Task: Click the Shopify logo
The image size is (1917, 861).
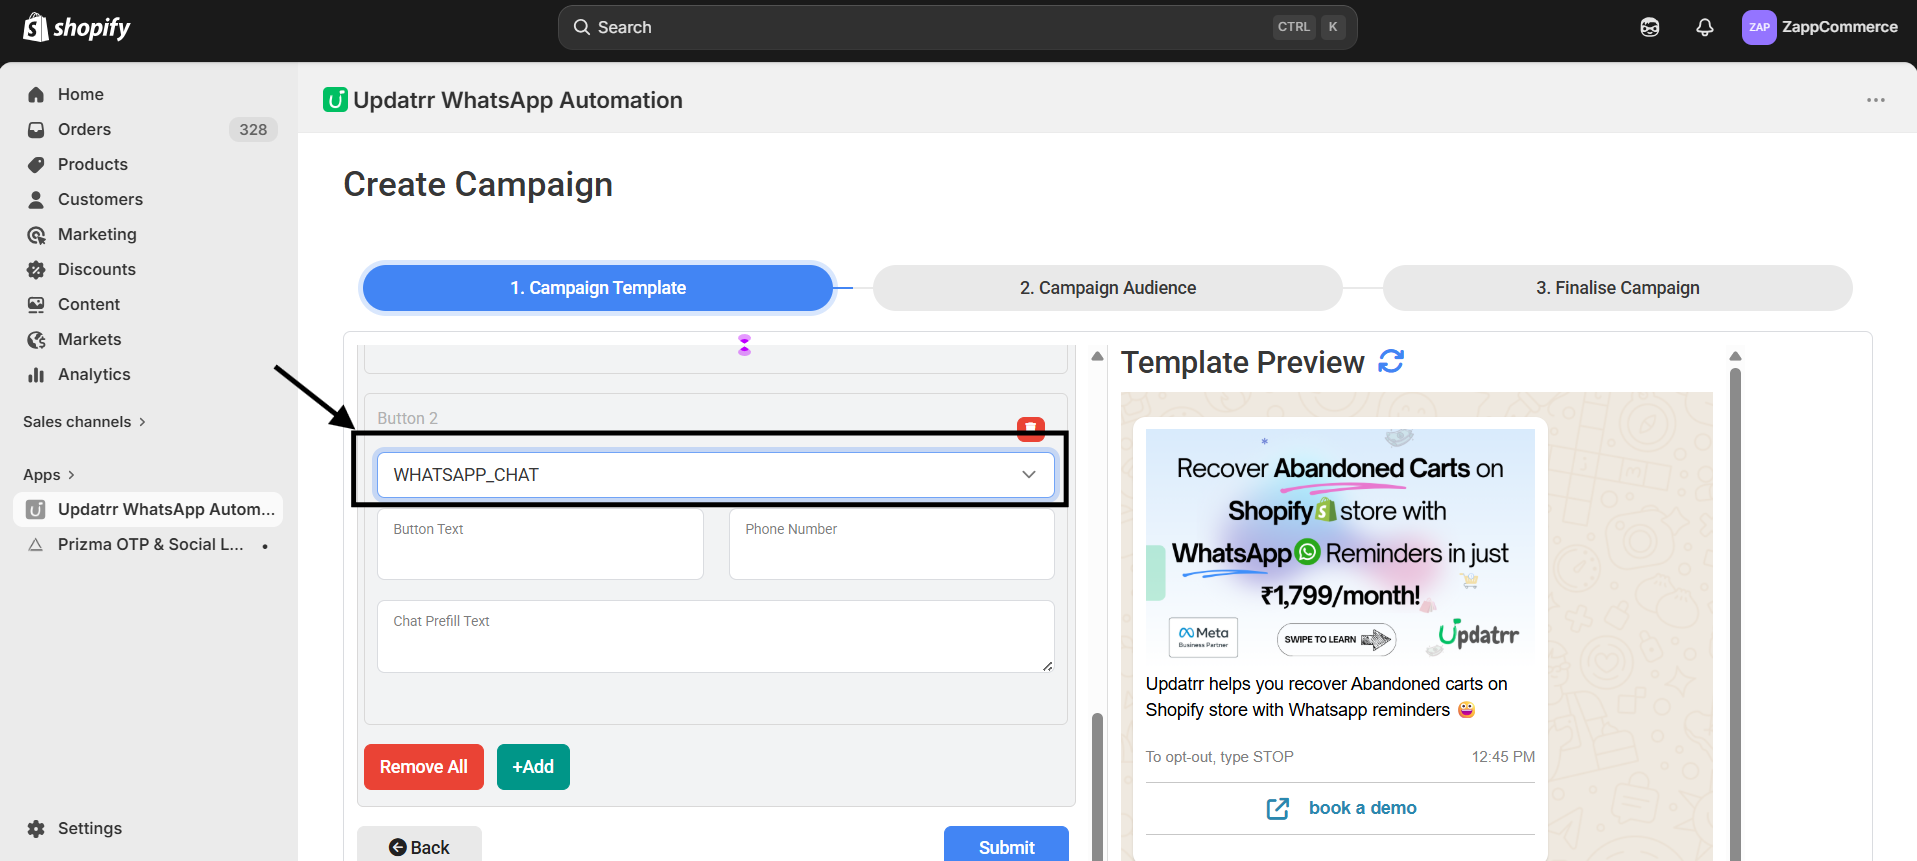Action: click(77, 27)
